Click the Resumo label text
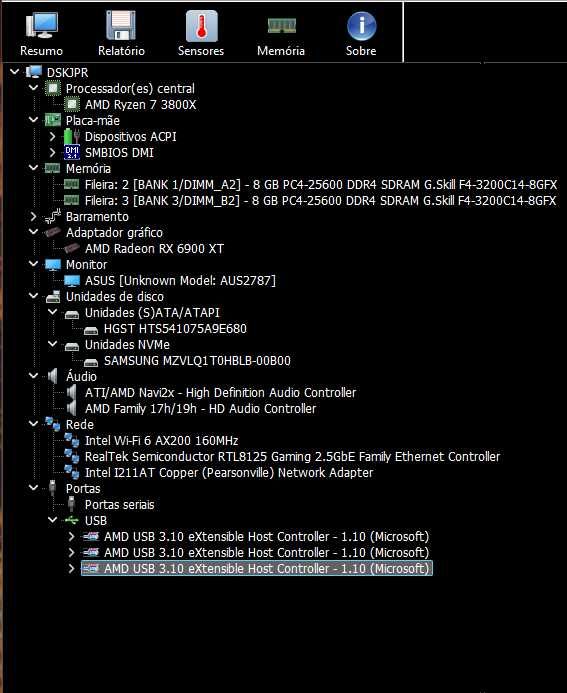 pos(42,51)
